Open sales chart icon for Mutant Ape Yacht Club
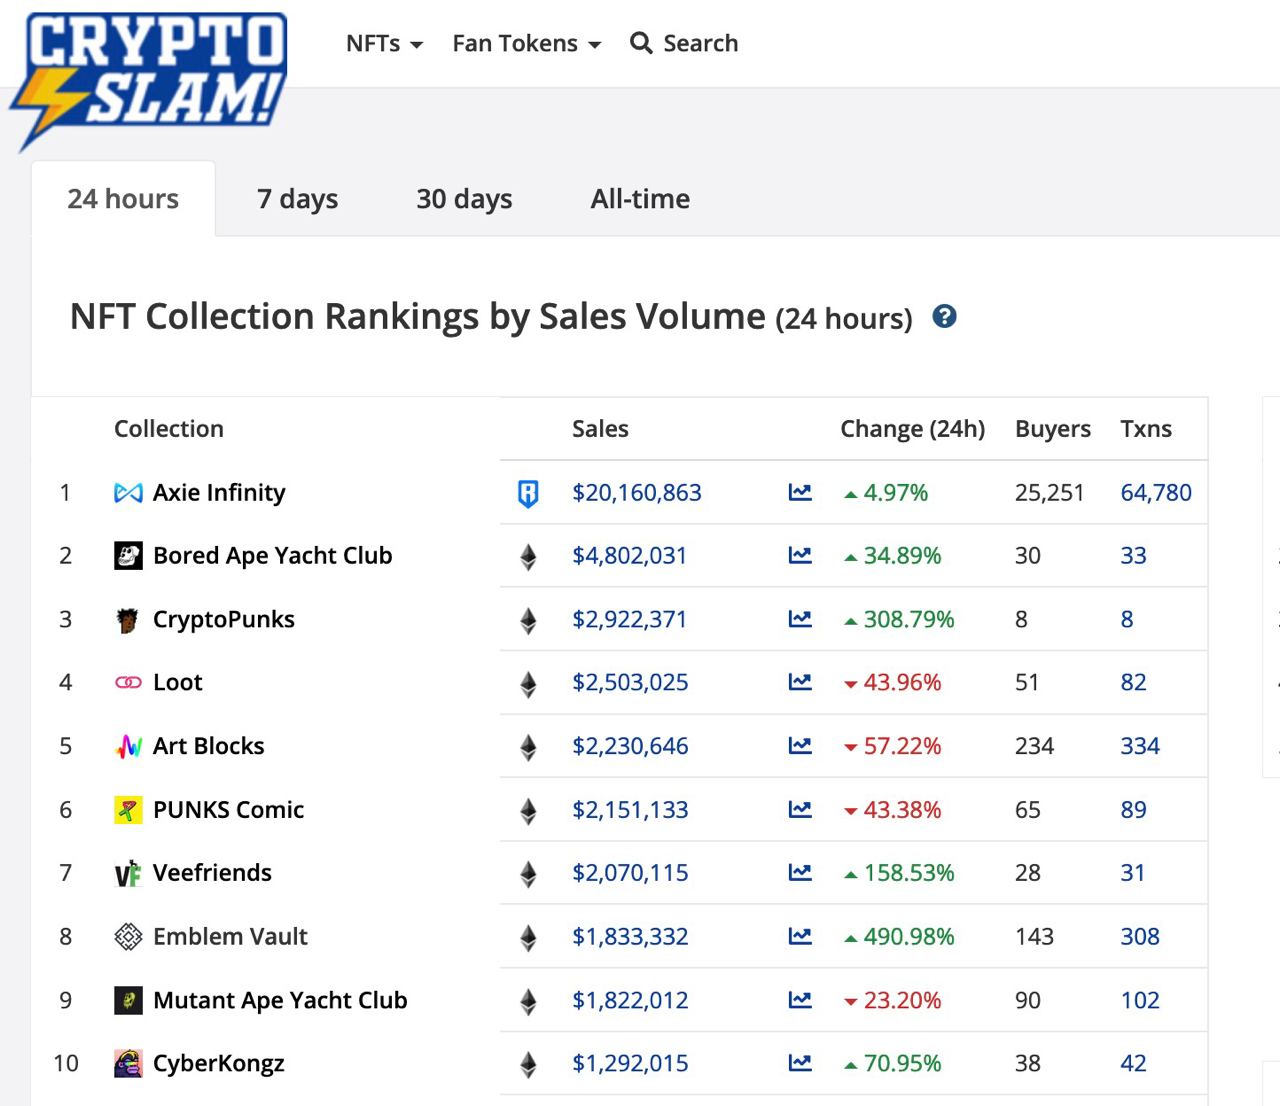Viewport: 1280px width, 1106px height. pyautogui.click(x=800, y=1000)
